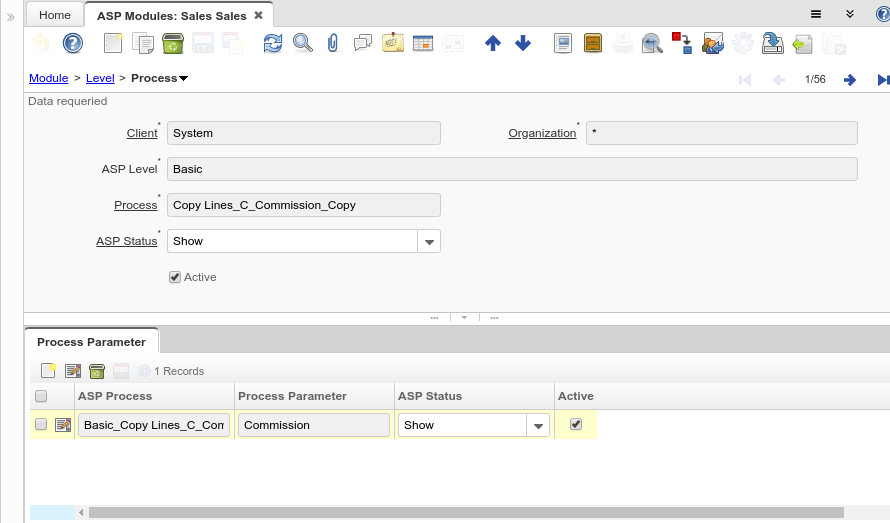Open the ASP Status dropdown in form
The image size is (890, 523).
tap(428, 241)
